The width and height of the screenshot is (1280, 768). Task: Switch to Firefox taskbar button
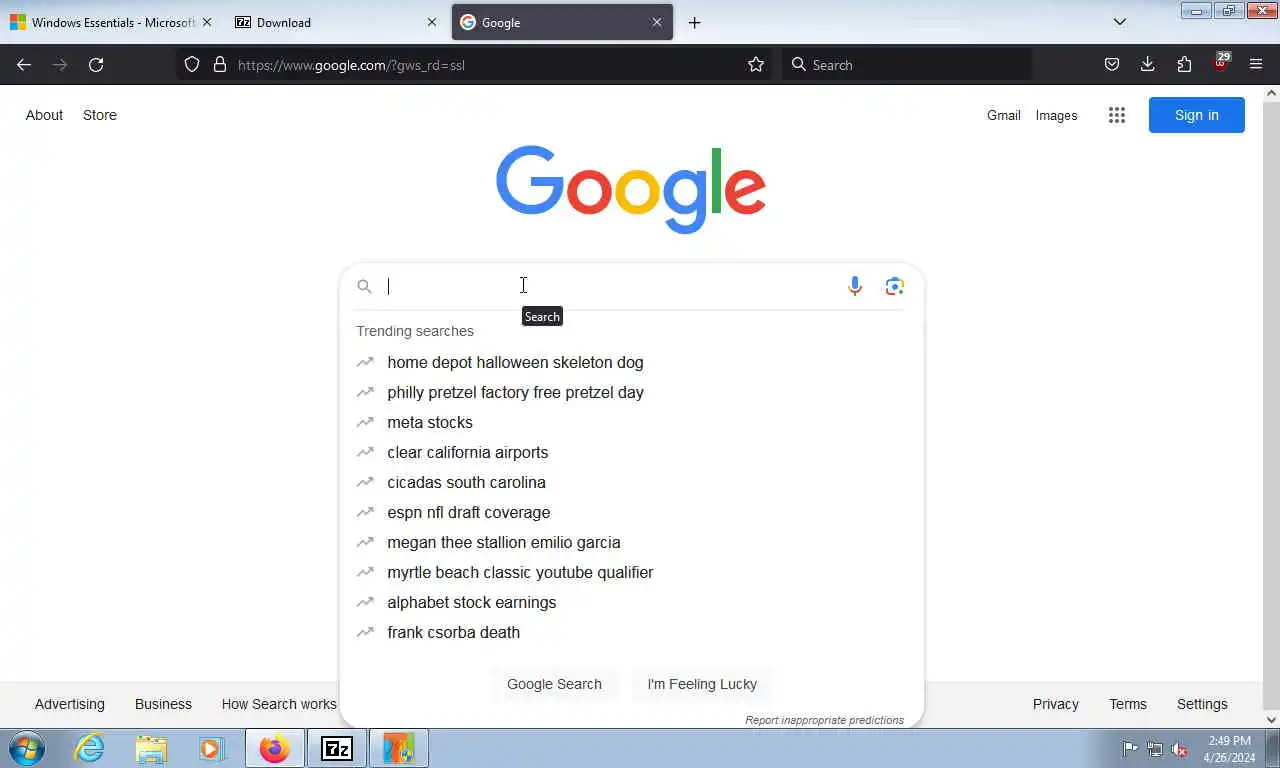[x=275, y=748]
